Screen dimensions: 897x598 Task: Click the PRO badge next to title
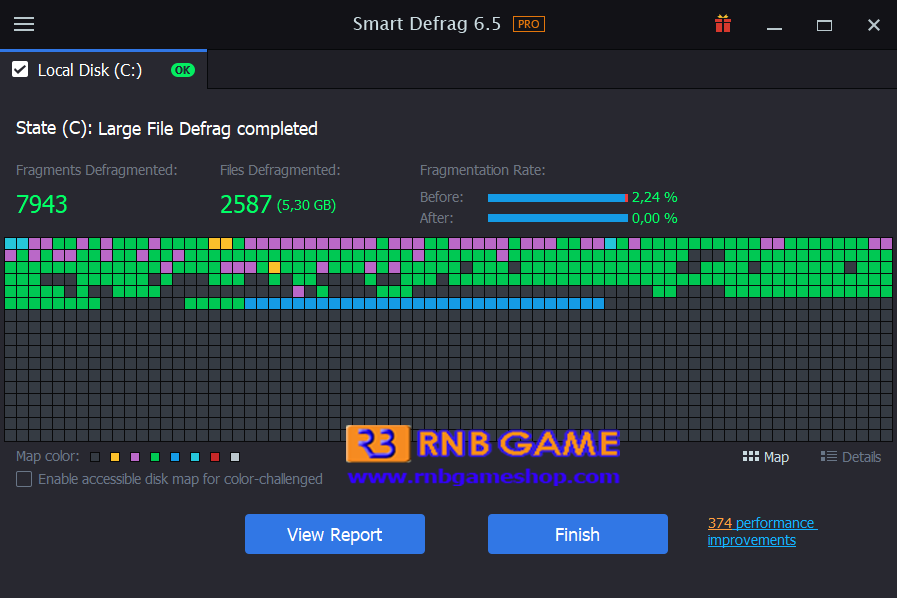(x=529, y=24)
